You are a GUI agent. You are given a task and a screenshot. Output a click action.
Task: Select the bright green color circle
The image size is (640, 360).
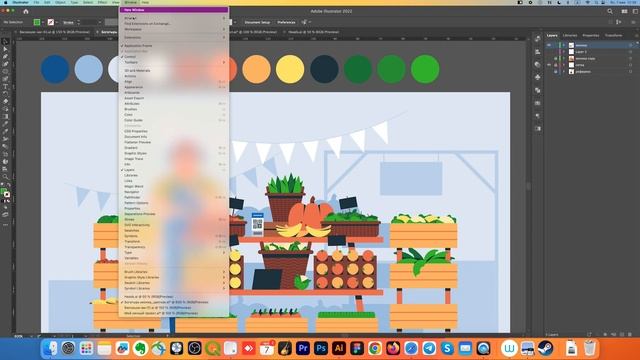[425, 69]
